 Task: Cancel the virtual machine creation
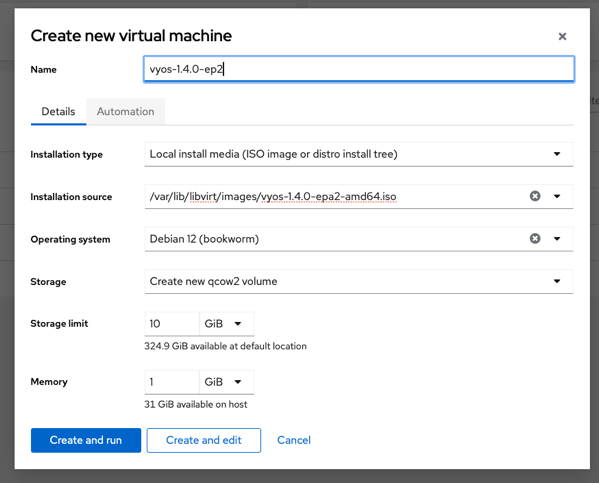[294, 440]
